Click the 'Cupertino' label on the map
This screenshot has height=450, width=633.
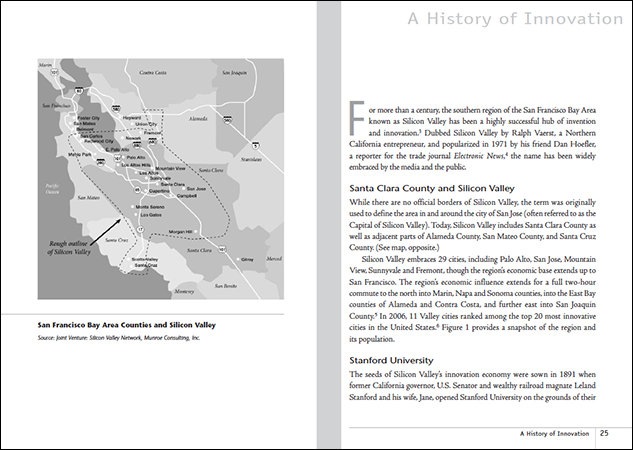(x=159, y=191)
